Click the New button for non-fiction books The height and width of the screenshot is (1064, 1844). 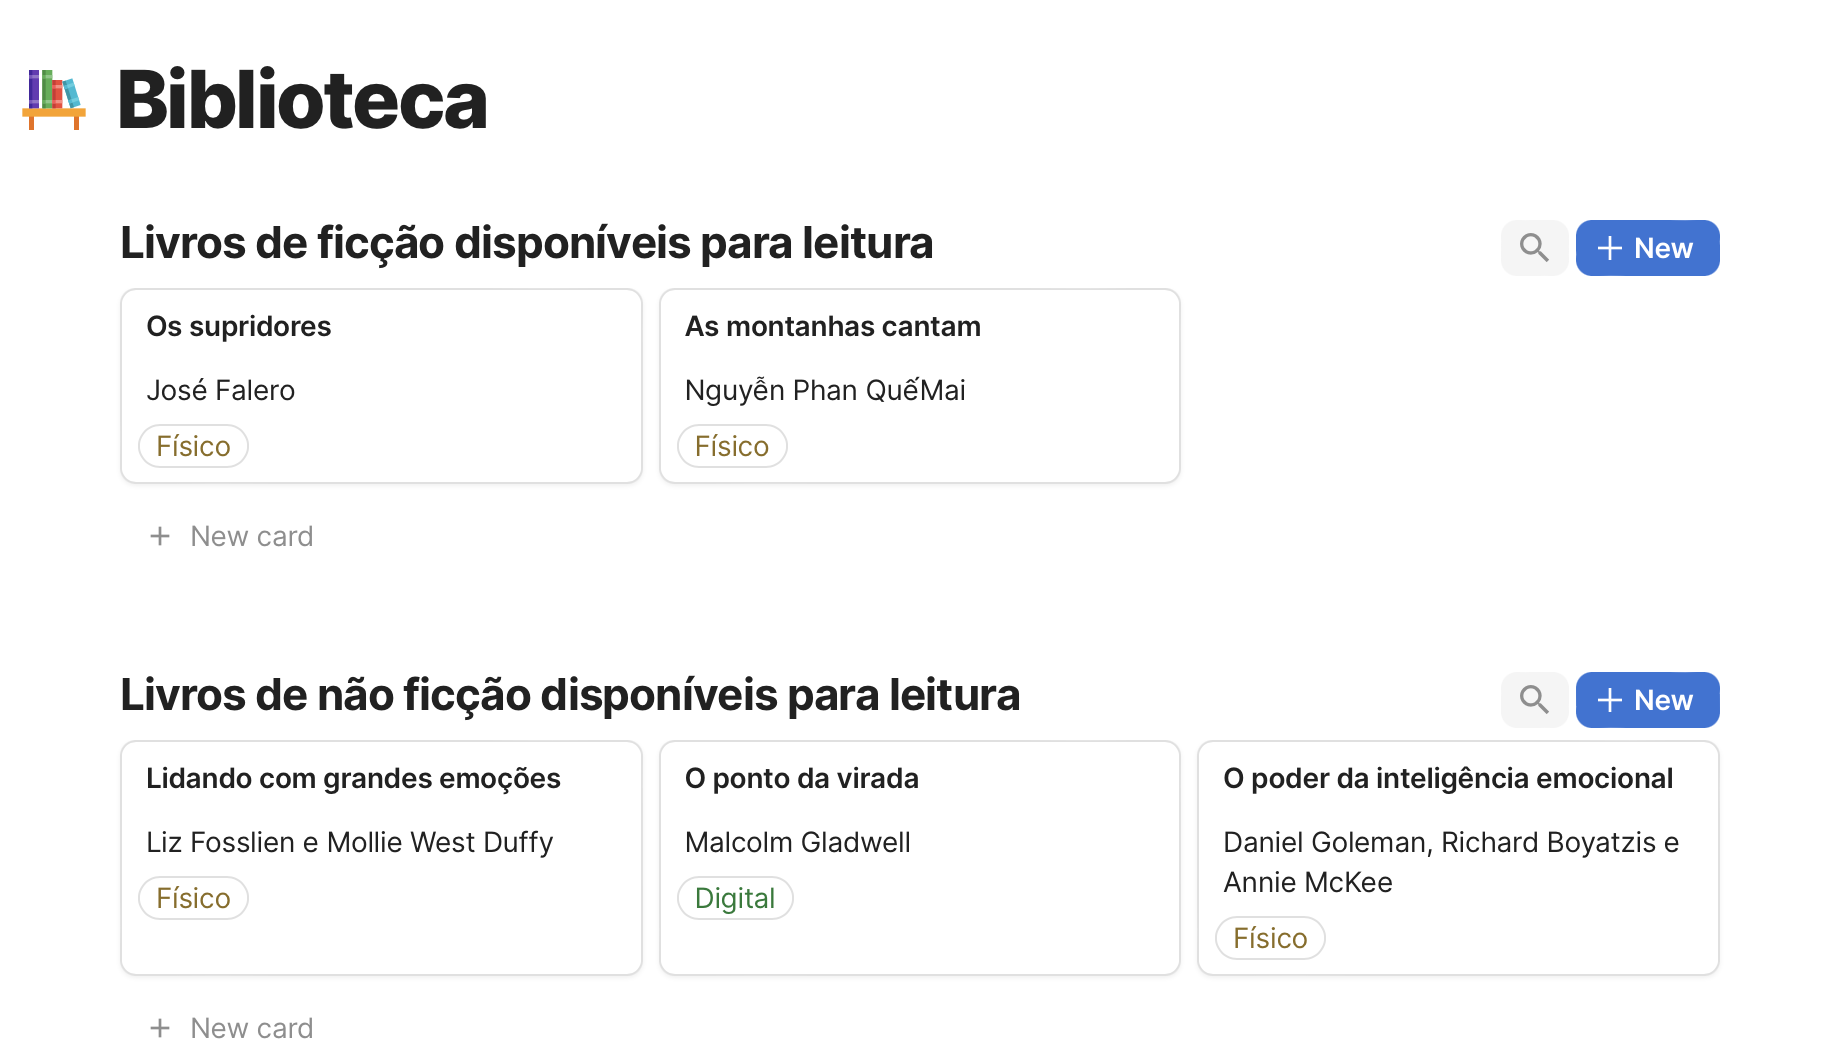(x=1647, y=700)
